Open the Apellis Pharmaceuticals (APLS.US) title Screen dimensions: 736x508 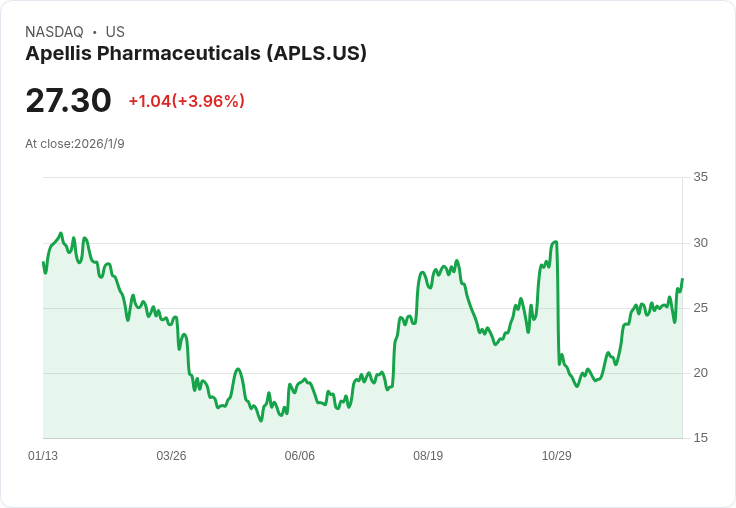click(x=196, y=53)
